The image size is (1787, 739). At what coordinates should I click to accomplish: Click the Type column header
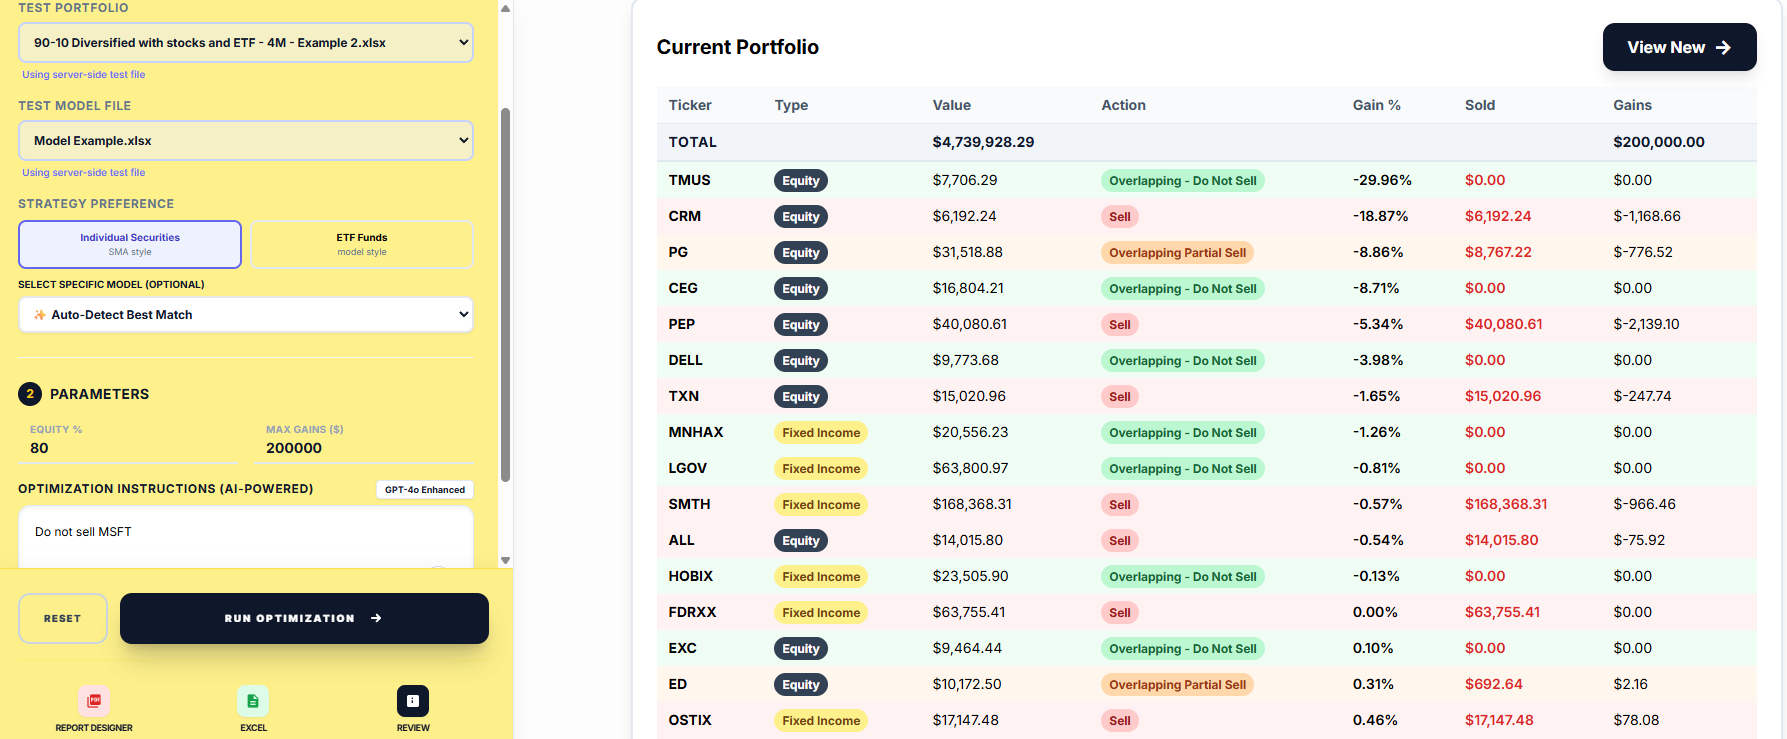click(x=791, y=105)
